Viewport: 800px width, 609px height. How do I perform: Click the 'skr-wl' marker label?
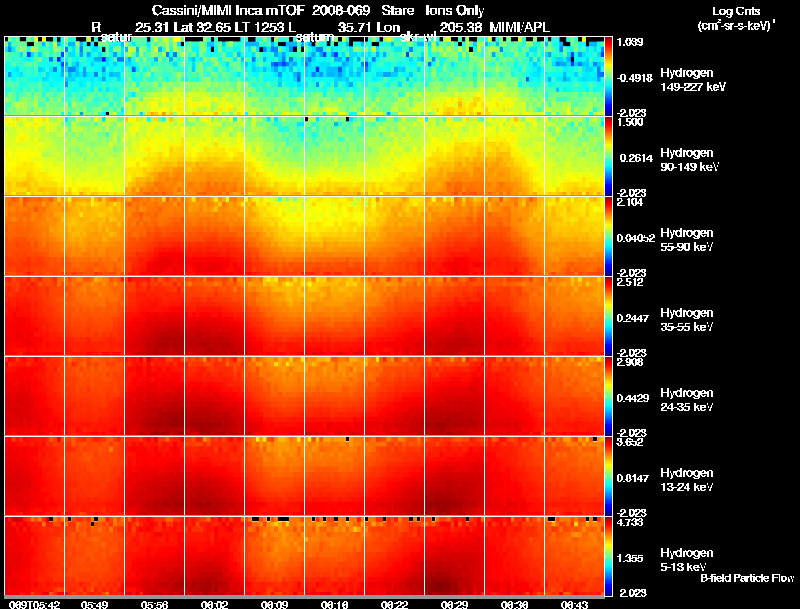pos(418,38)
